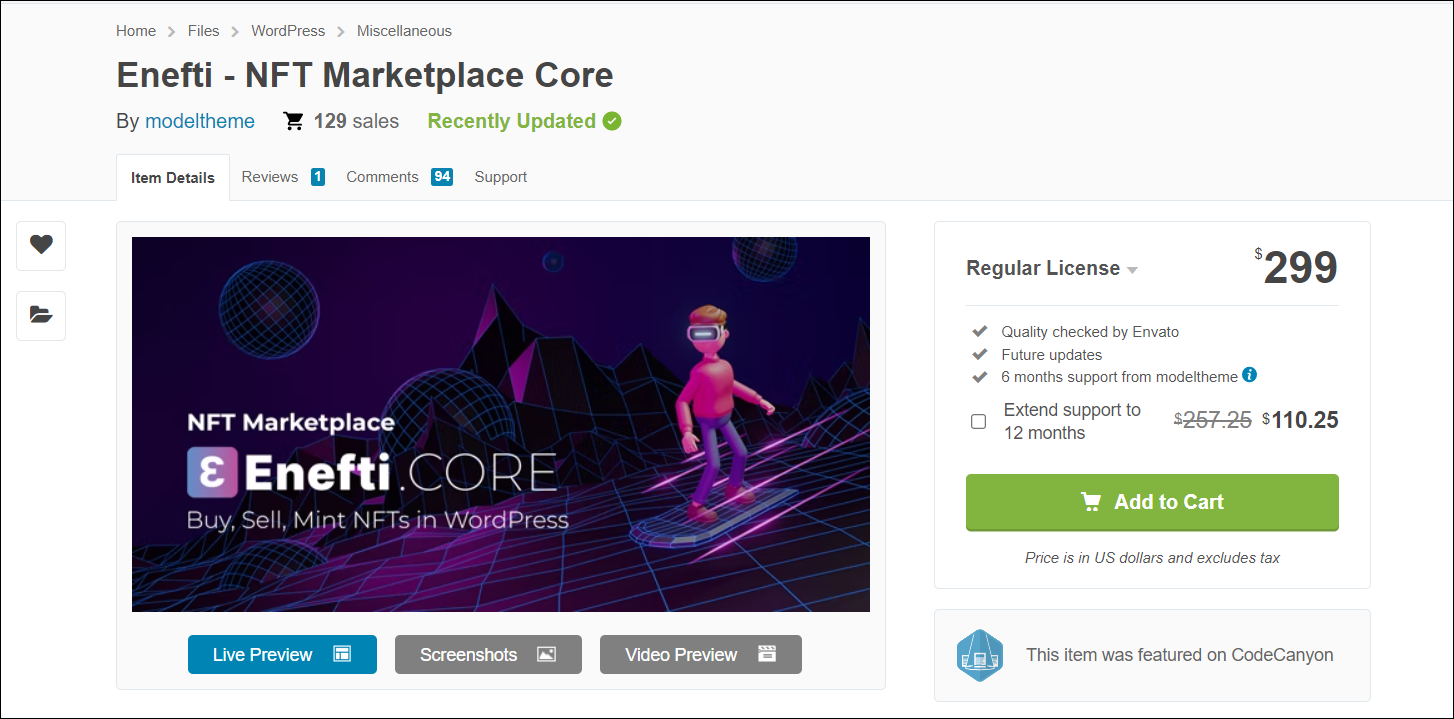Click the support info icon beside modeltheme
Screen dimensions: 1454x719
1249,375
